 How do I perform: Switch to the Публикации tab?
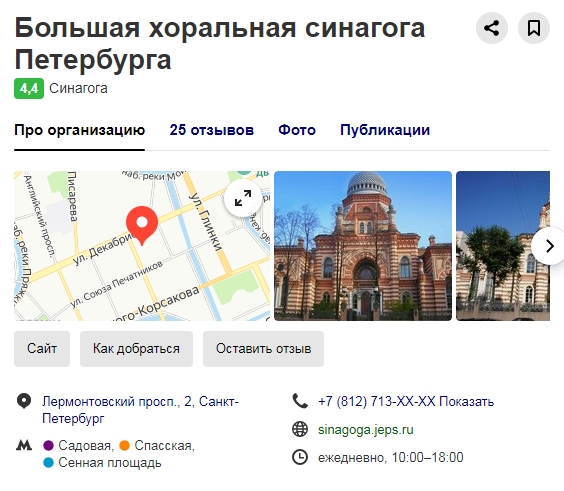click(x=385, y=130)
